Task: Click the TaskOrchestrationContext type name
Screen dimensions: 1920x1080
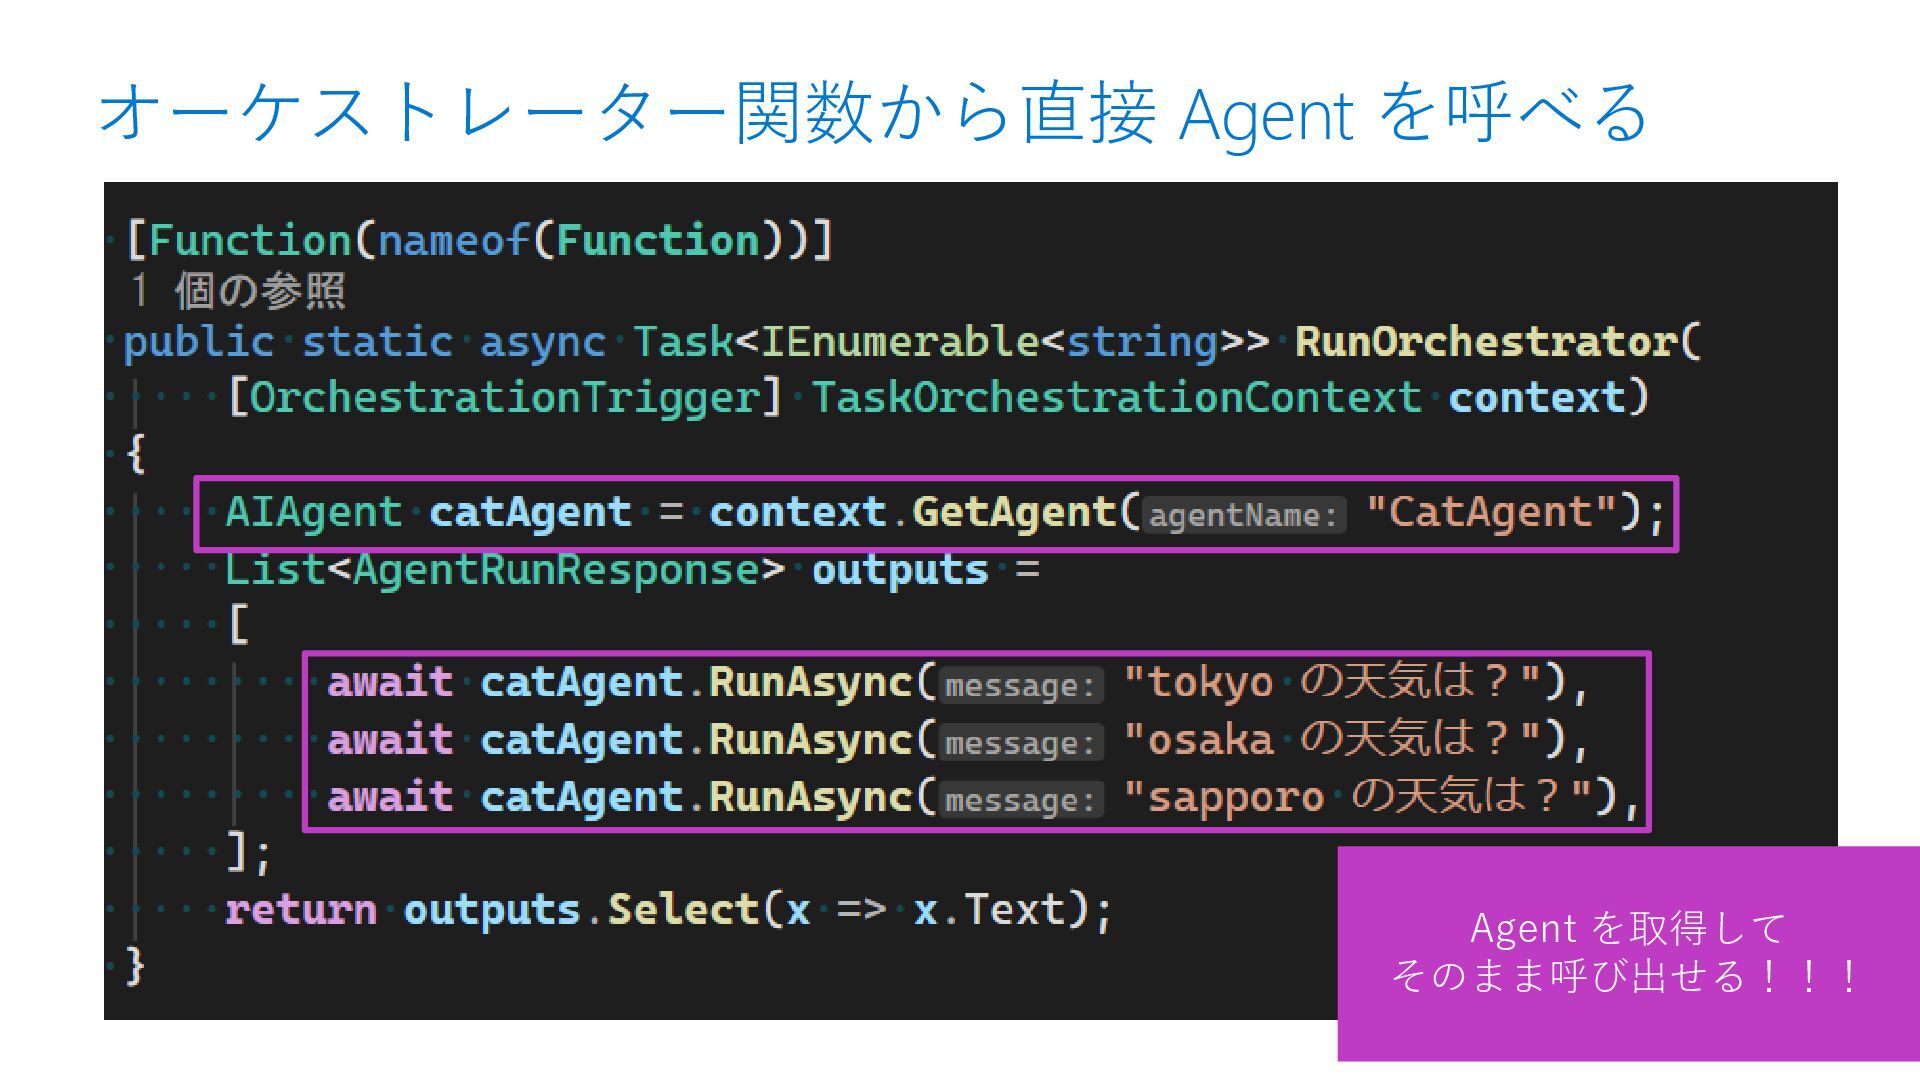Action: [x=1115, y=398]
